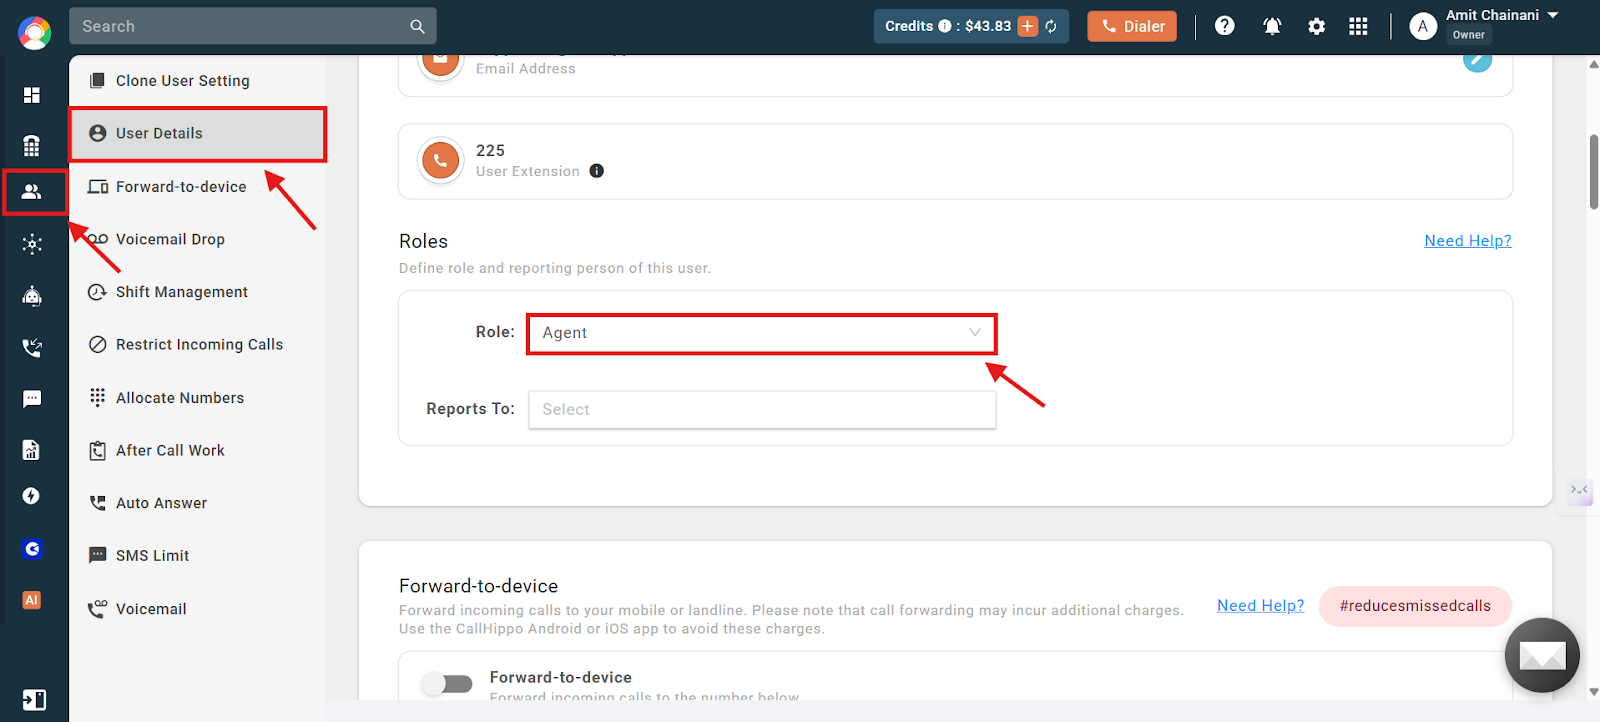The height and width of the screenshot is (722, 1600).
Task: Click the CallHippo logo
Action: click(34, 33)
